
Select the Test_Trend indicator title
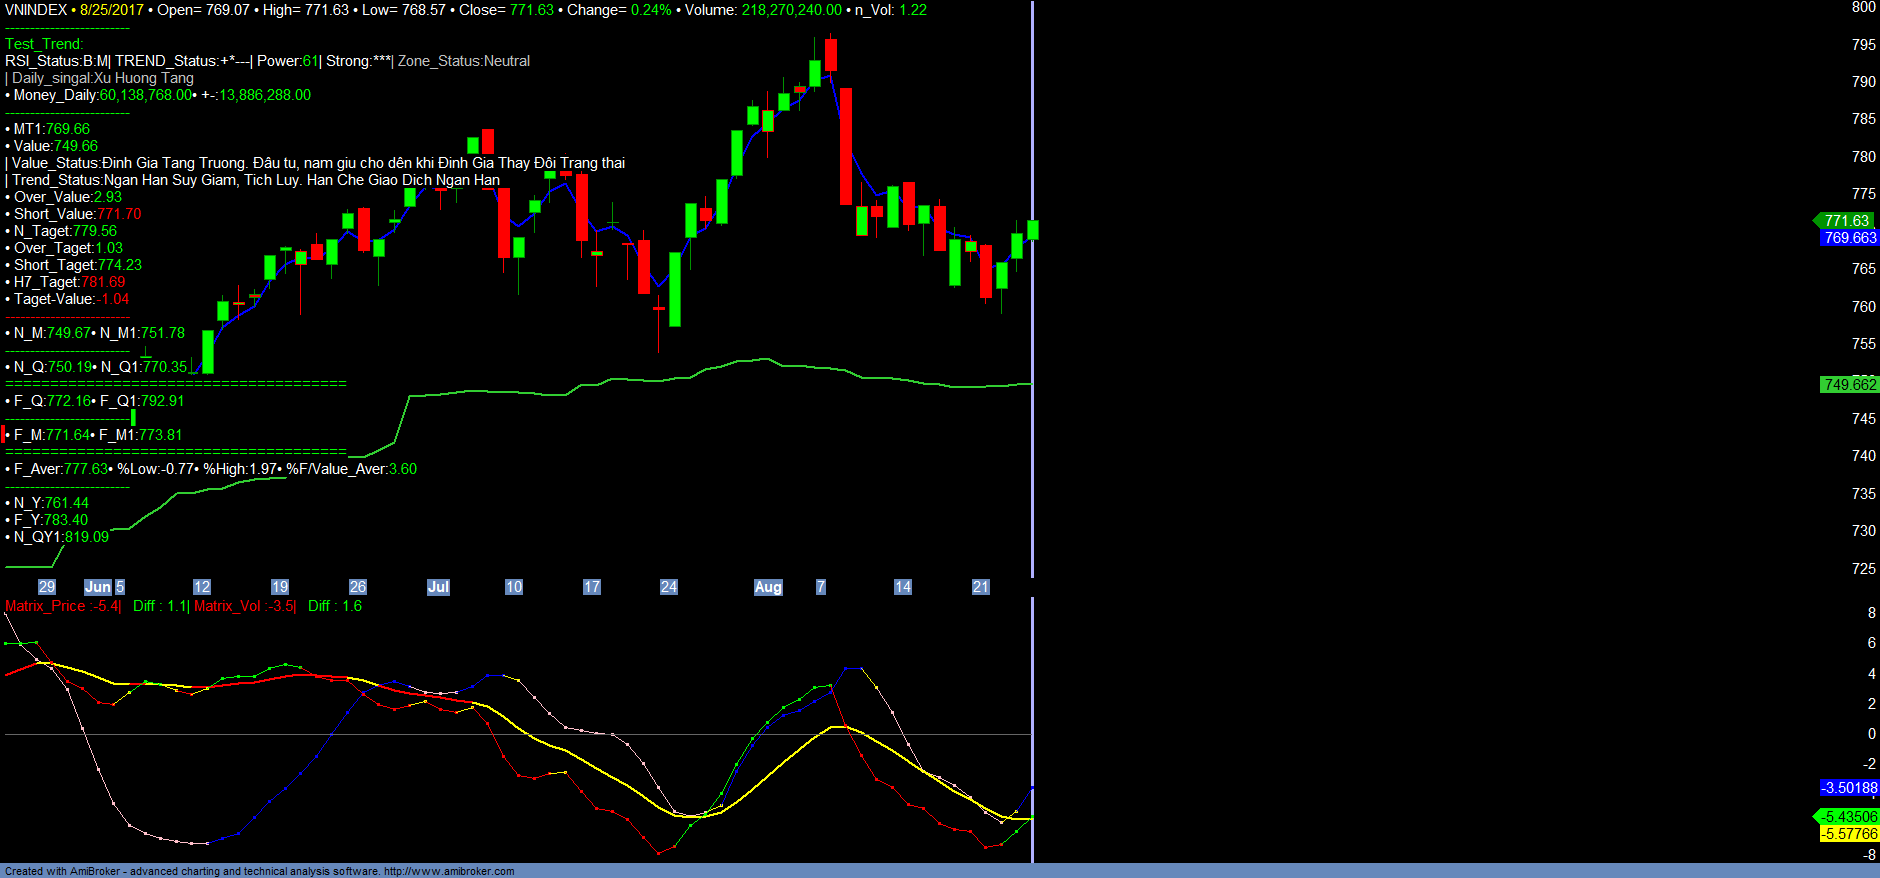click(x=44, y=44)
